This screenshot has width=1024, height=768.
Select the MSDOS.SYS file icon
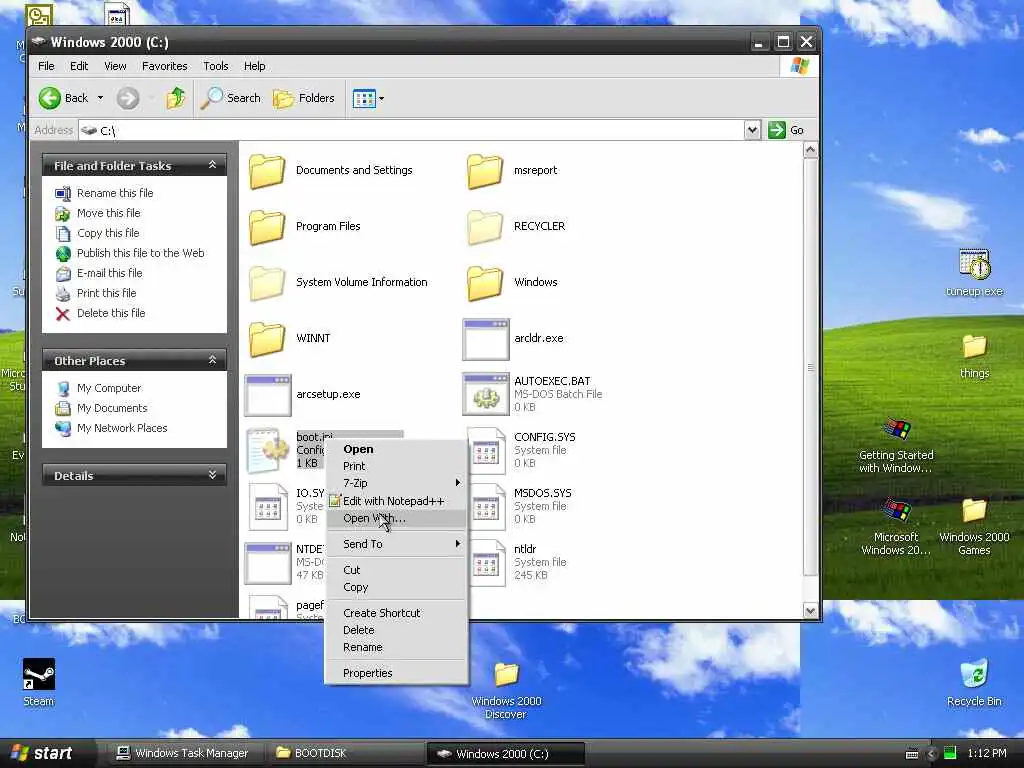pyautogui.click(x=487, y=507)
